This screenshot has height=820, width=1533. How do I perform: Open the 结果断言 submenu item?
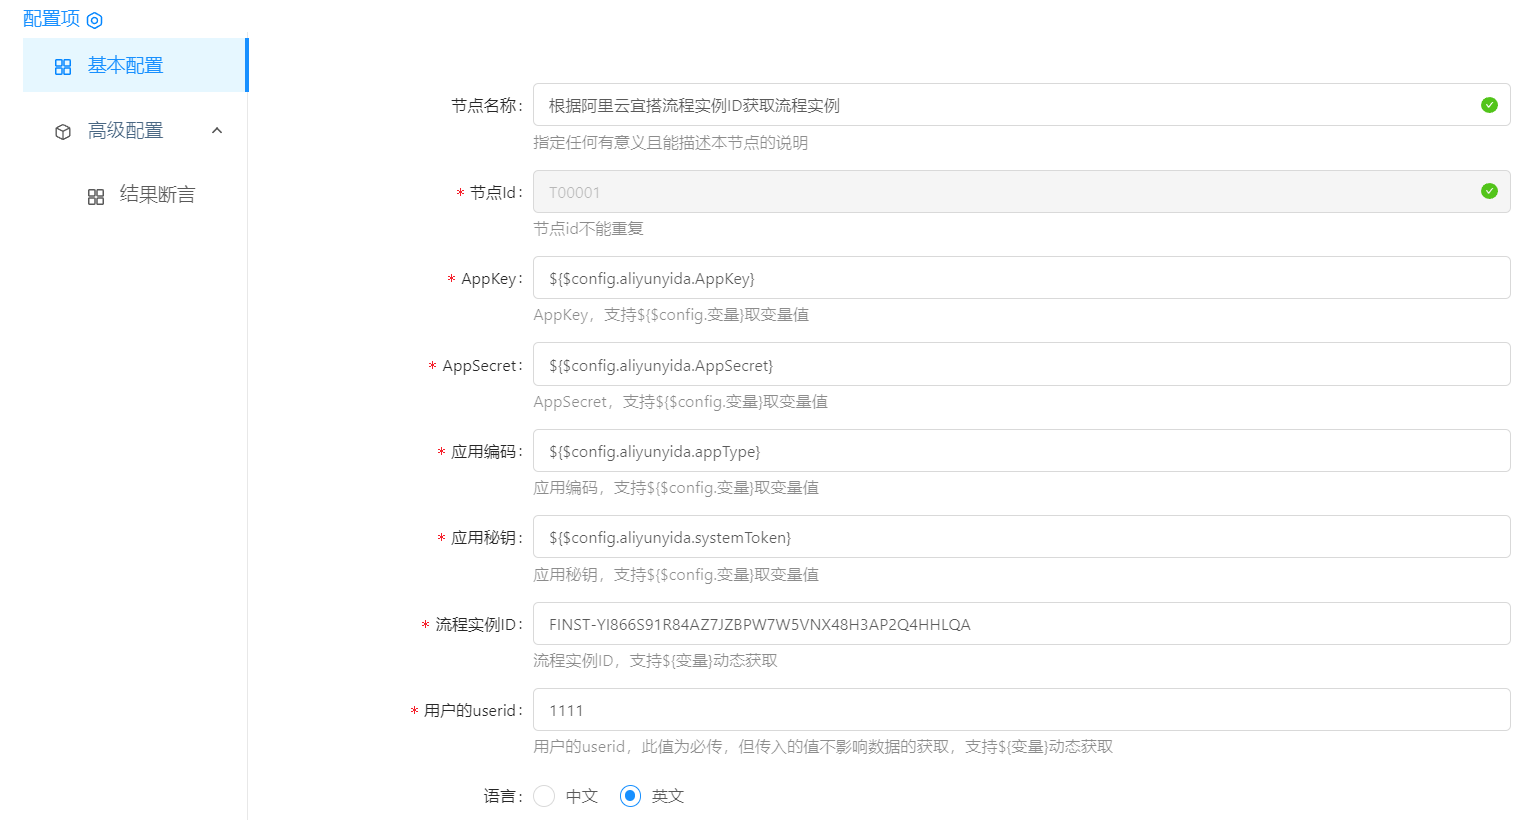[x=157, y=195]
